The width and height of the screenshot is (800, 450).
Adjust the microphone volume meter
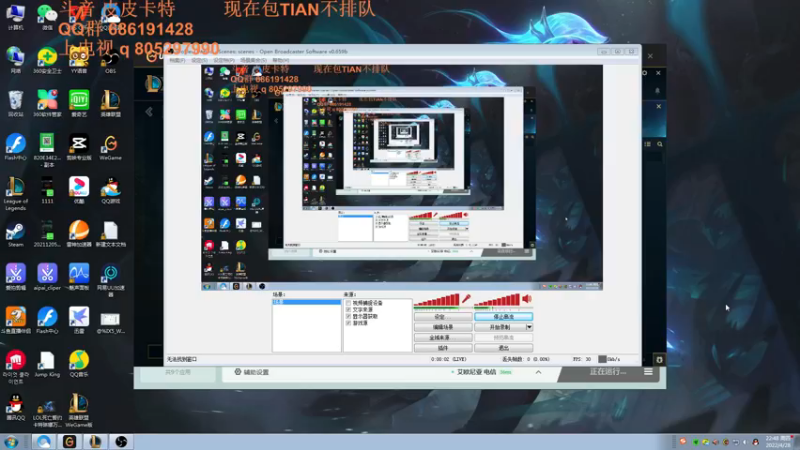[436, 301]
